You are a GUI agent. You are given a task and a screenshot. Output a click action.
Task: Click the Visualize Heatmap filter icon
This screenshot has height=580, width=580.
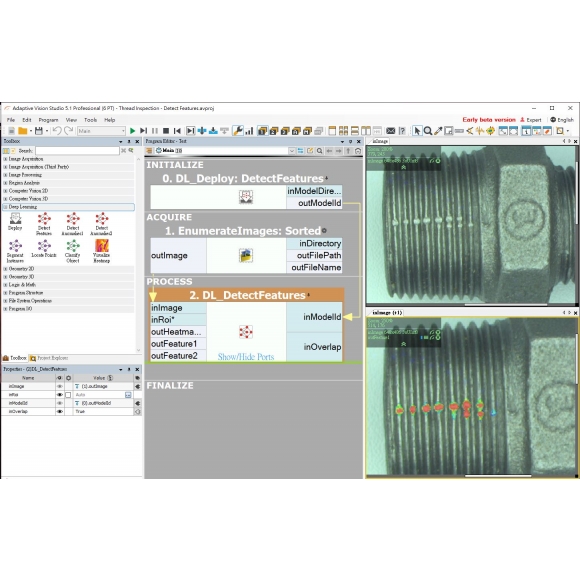(102, 251)
